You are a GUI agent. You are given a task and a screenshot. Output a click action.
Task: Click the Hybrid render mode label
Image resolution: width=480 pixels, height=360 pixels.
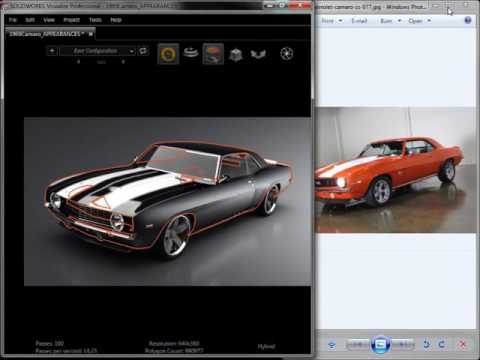266,347
